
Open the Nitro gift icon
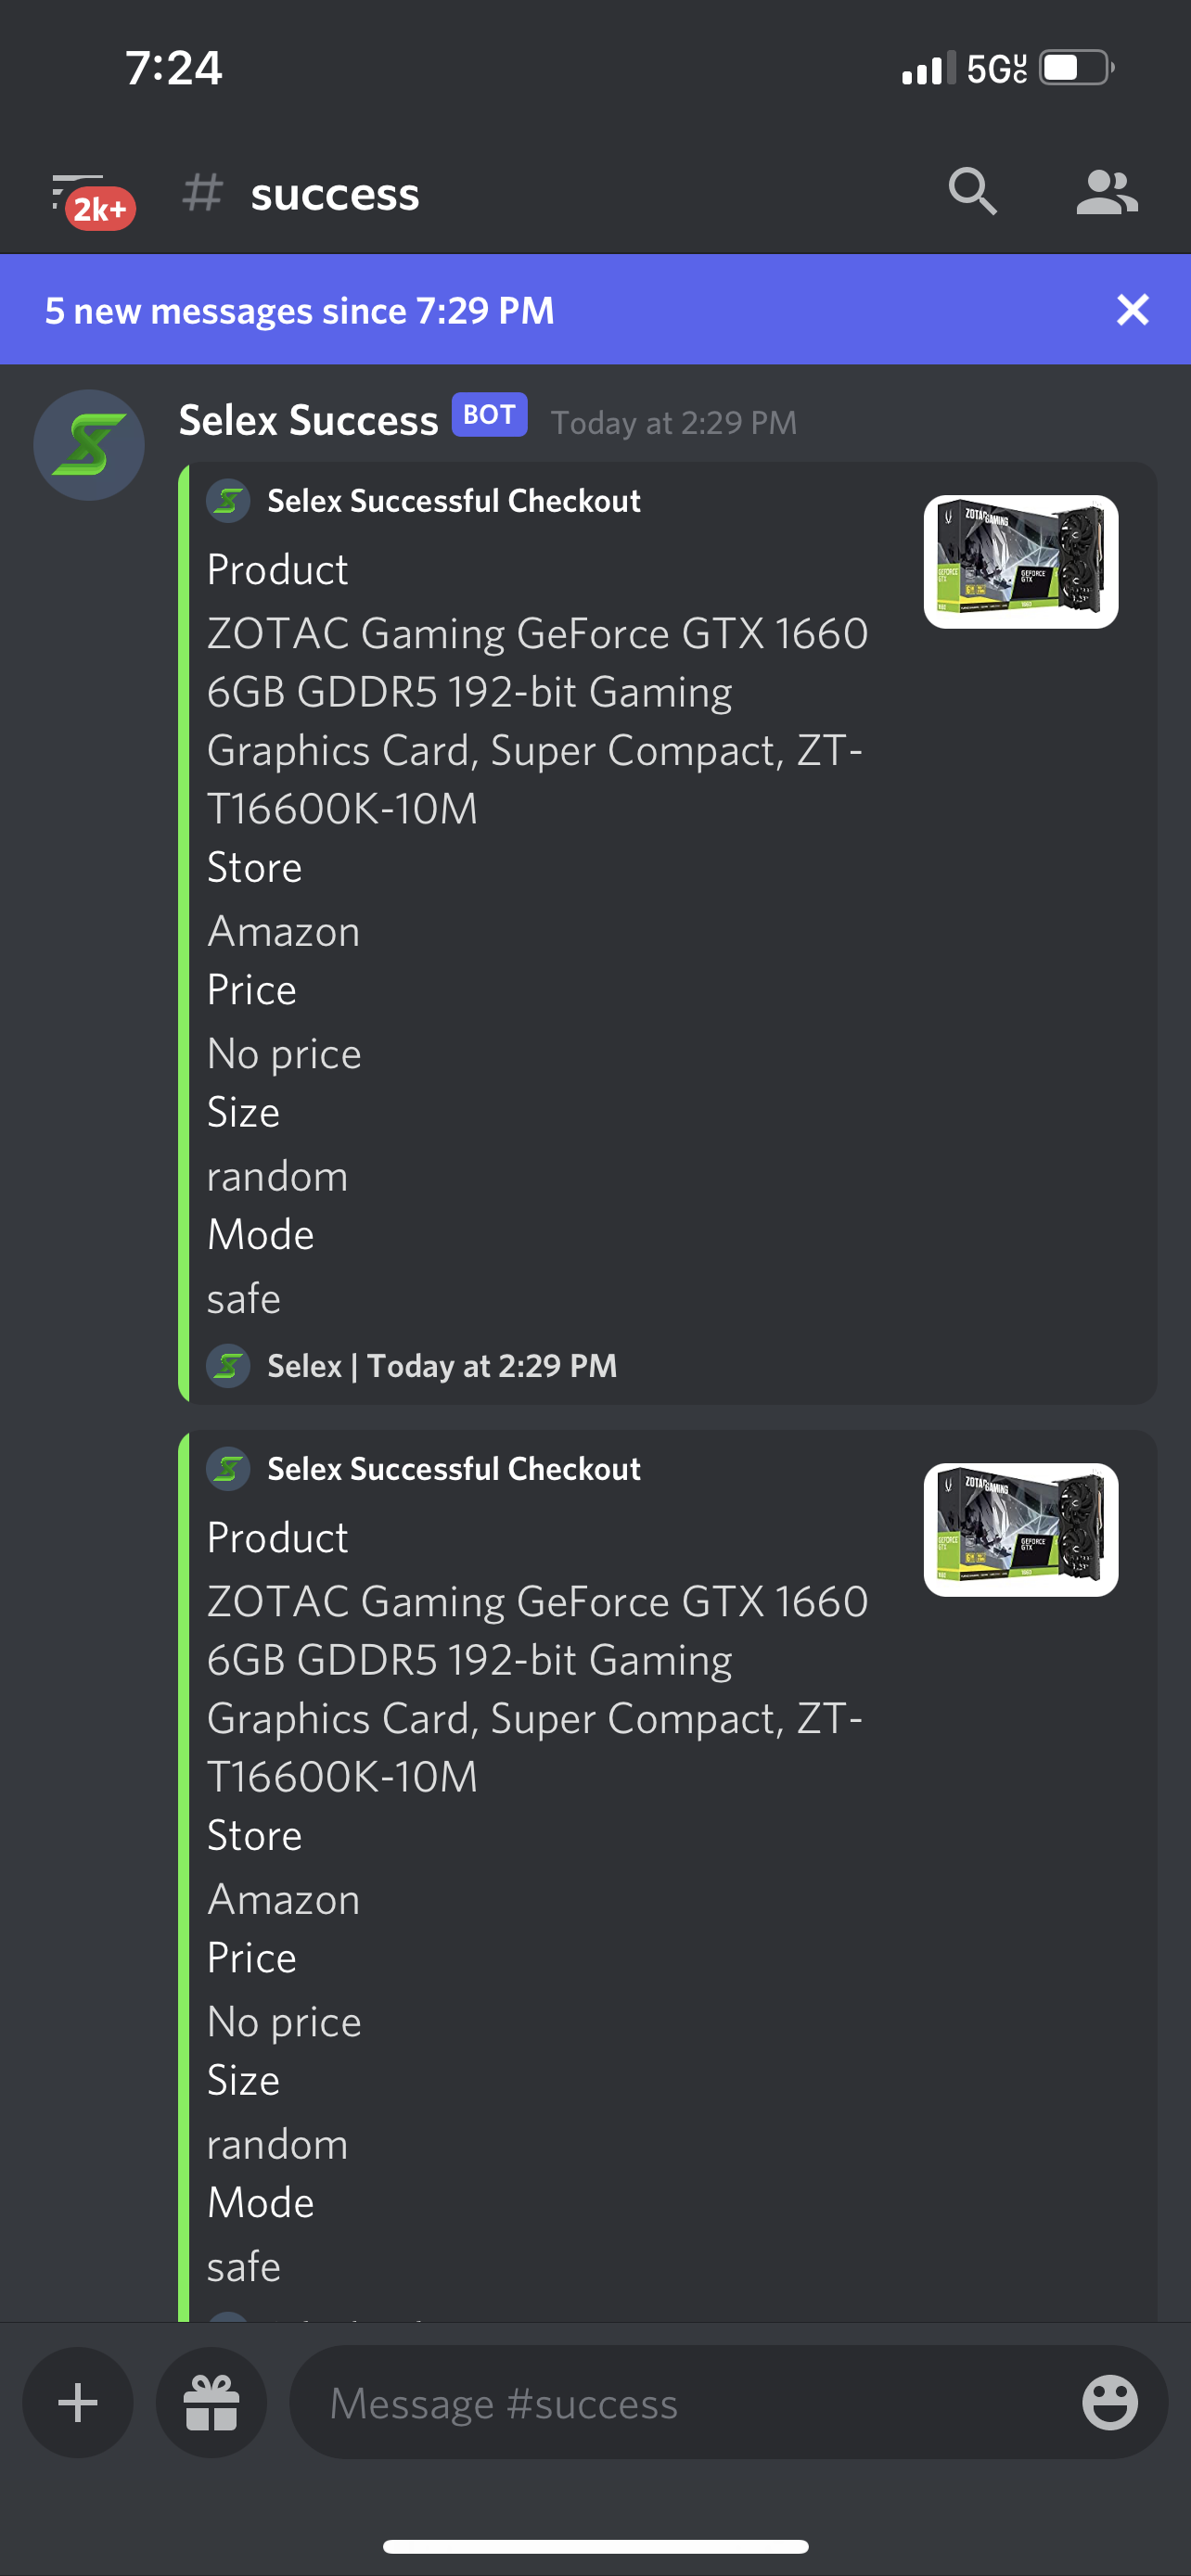[x=211, y=2402]
